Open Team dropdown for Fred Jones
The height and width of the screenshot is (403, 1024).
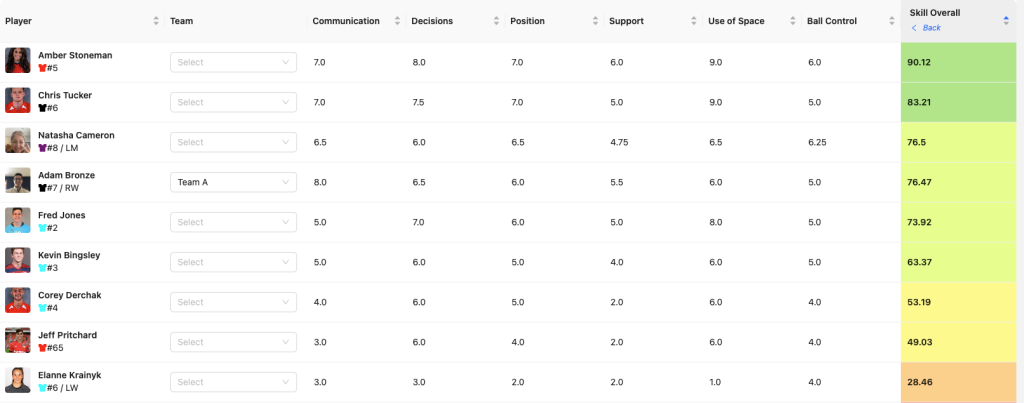[x=233, y=222]
